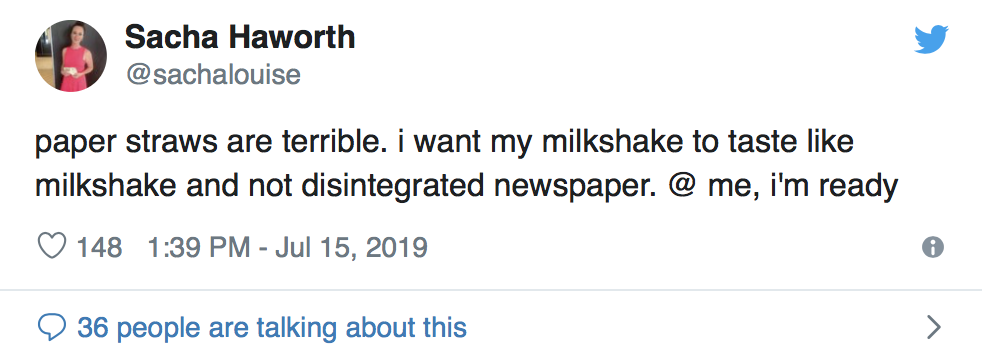Click the Jul 15, 2019 date

point(351,247)
